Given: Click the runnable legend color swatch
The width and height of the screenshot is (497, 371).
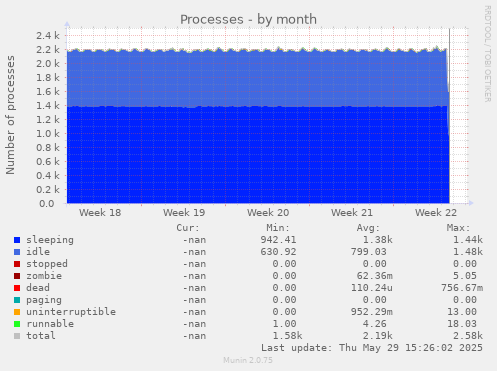Looking at the screenshot, I should coord(17,324).
